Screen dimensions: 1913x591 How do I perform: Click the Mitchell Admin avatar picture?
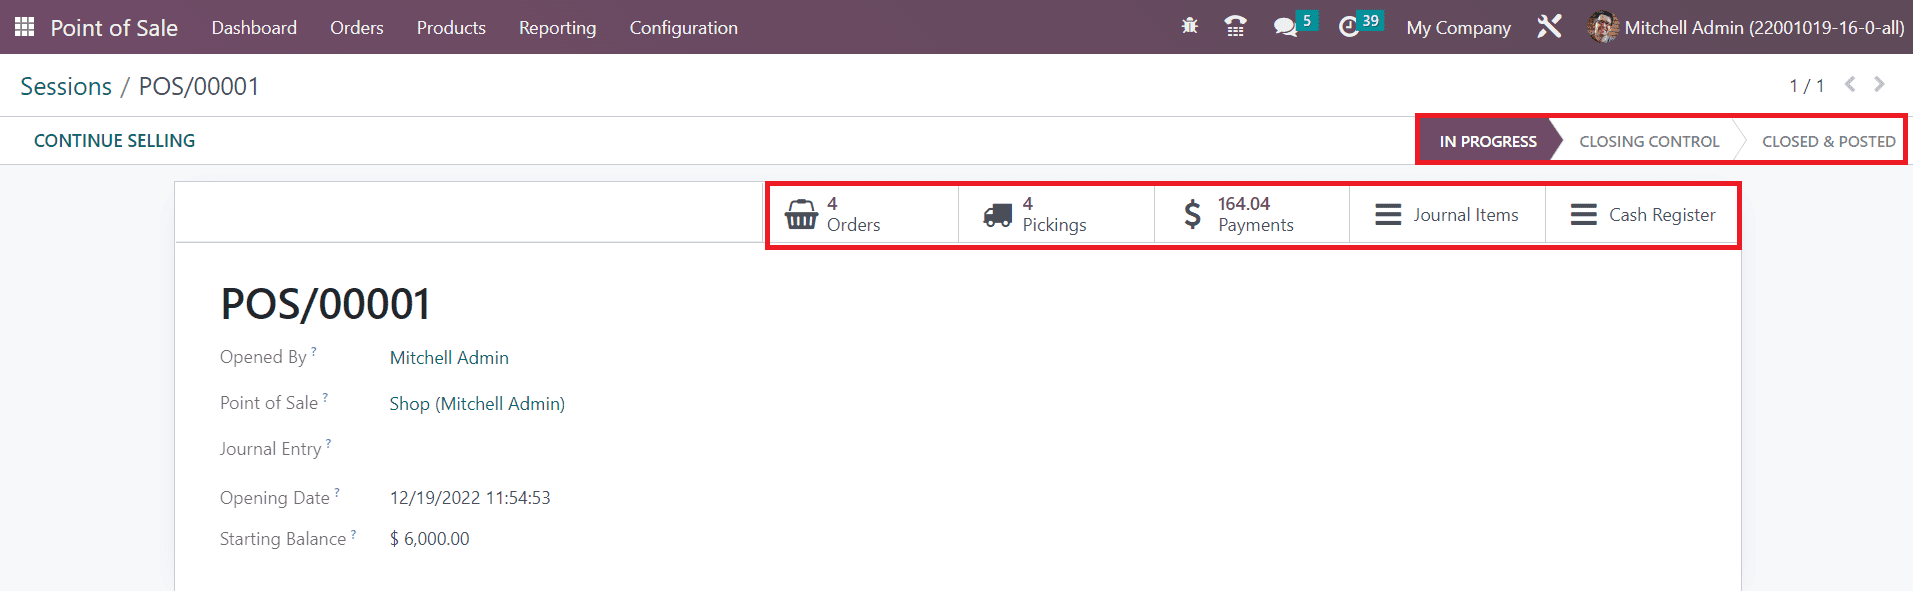click(1602, 27)
